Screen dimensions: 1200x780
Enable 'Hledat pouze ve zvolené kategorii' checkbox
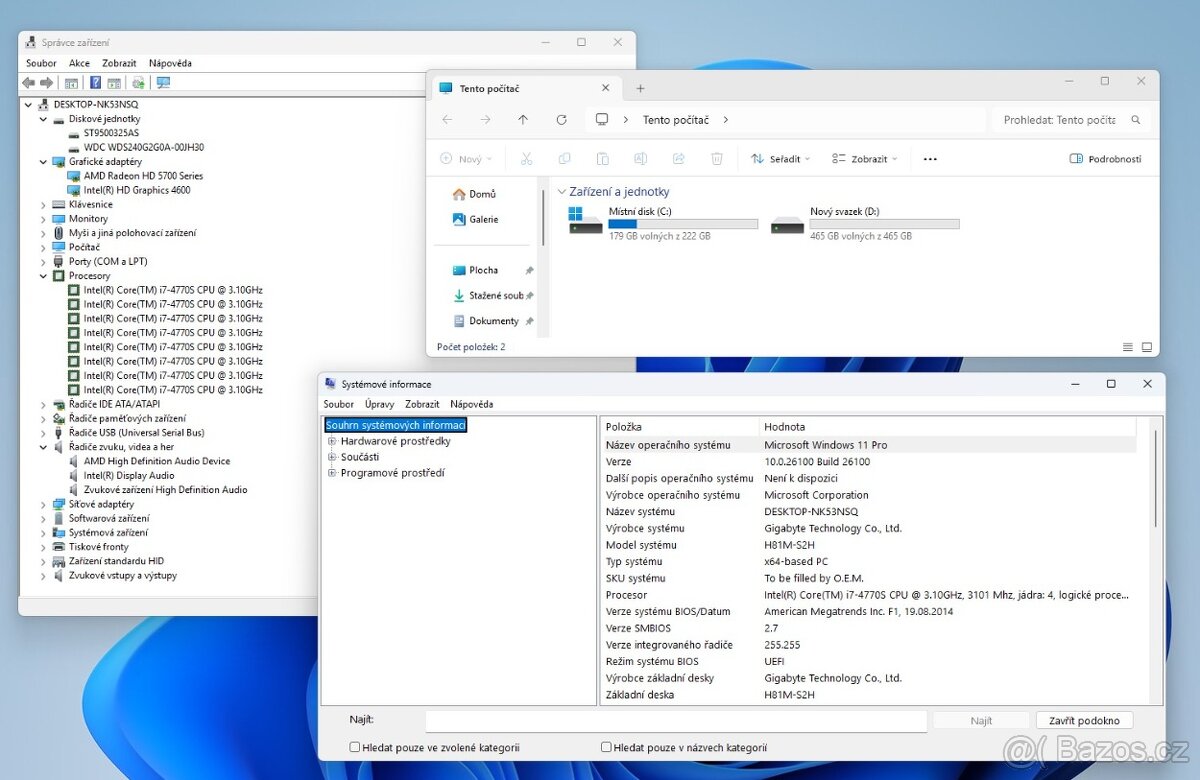[x=354, y=746]
